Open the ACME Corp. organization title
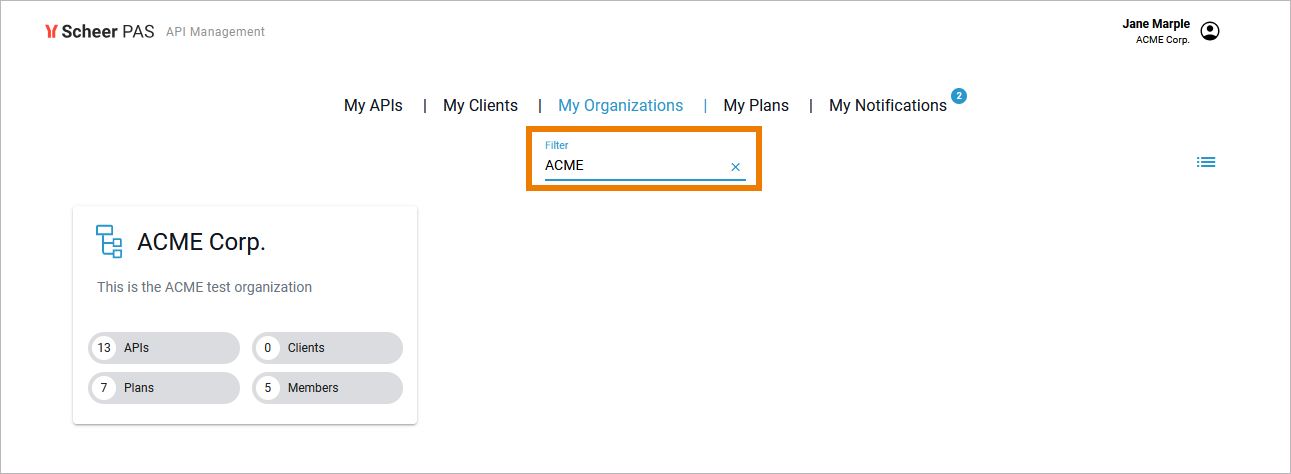Viewport: 1291px width, 474px height. (x=201, y=242)
